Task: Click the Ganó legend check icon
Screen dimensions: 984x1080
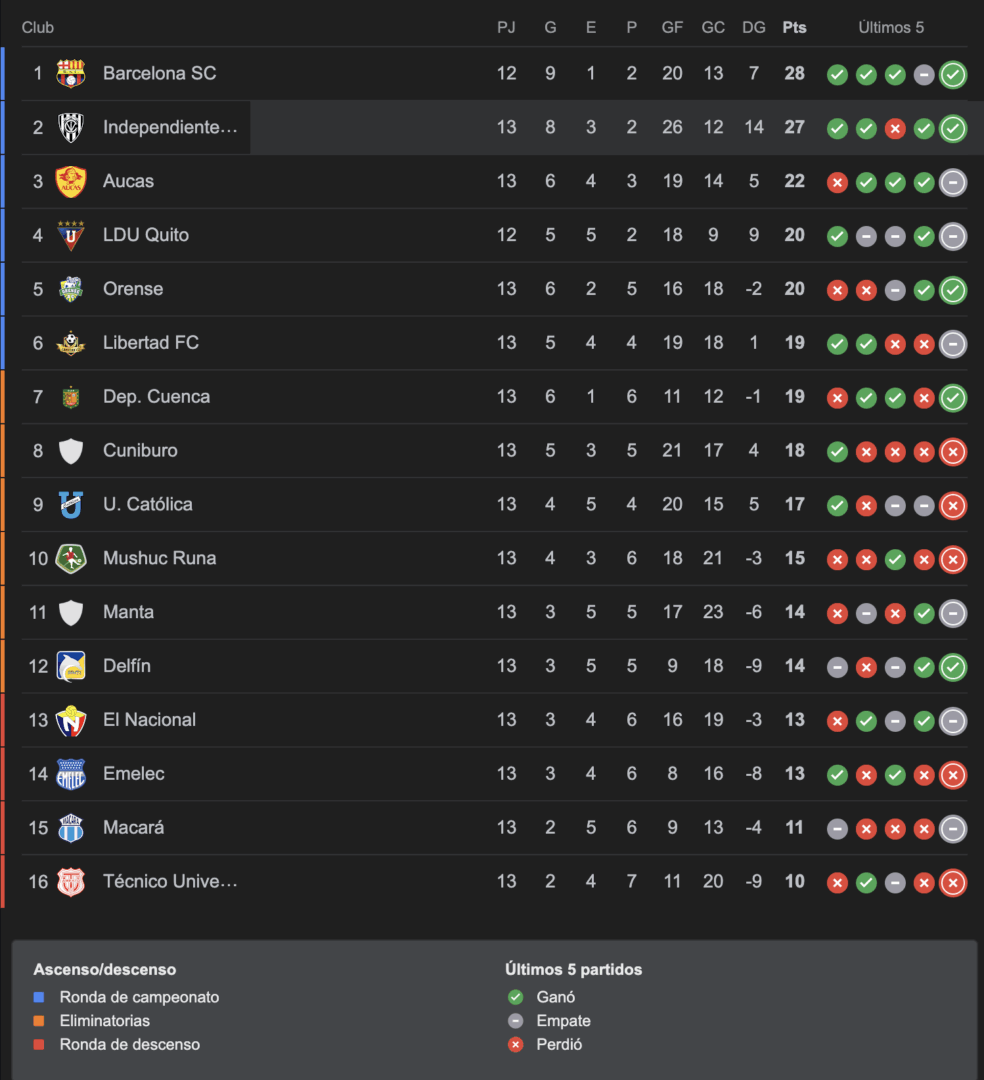Action: (515, 997)
